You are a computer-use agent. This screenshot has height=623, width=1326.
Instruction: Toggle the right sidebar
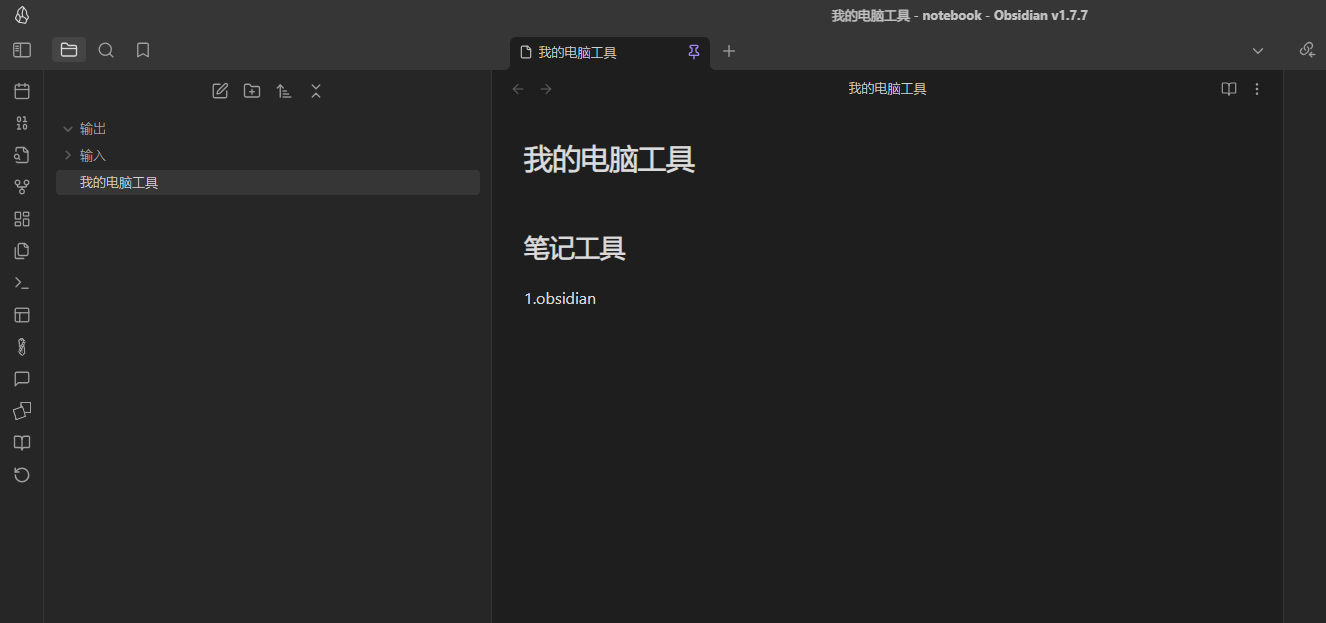[x=1307, y=50]
